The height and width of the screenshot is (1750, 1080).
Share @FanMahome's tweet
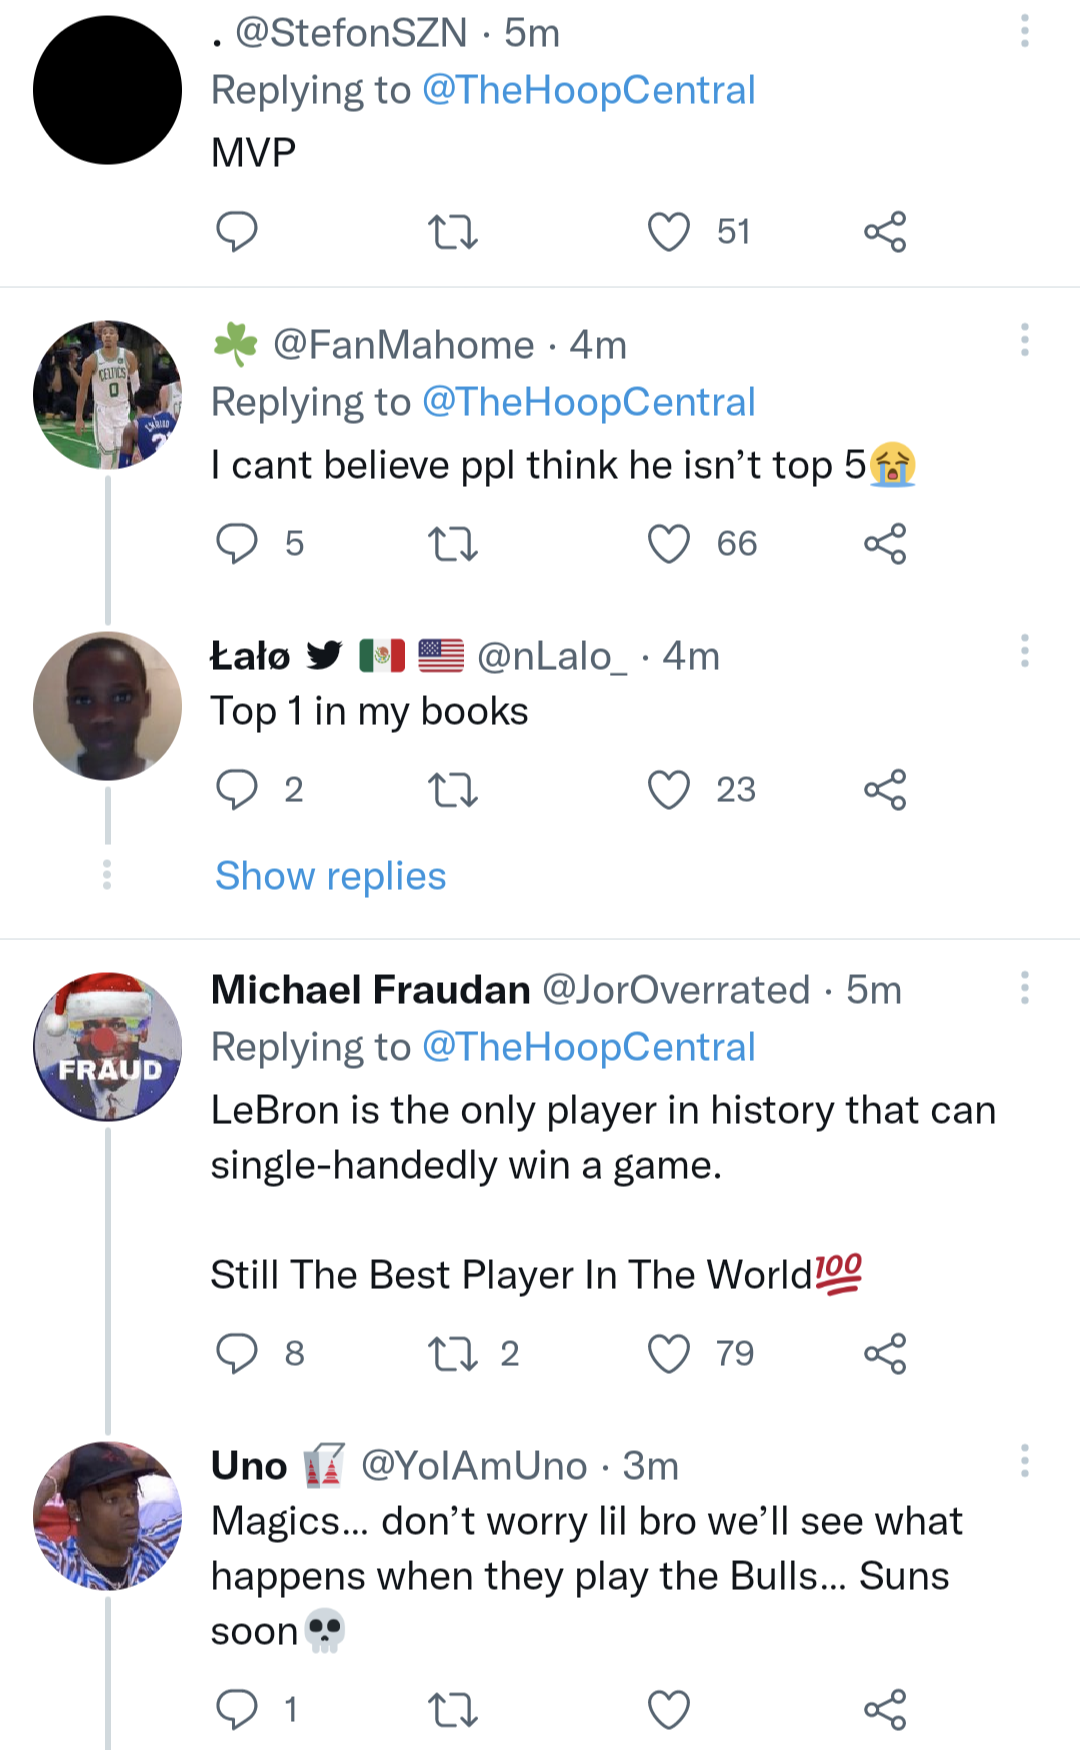(885, 544)
